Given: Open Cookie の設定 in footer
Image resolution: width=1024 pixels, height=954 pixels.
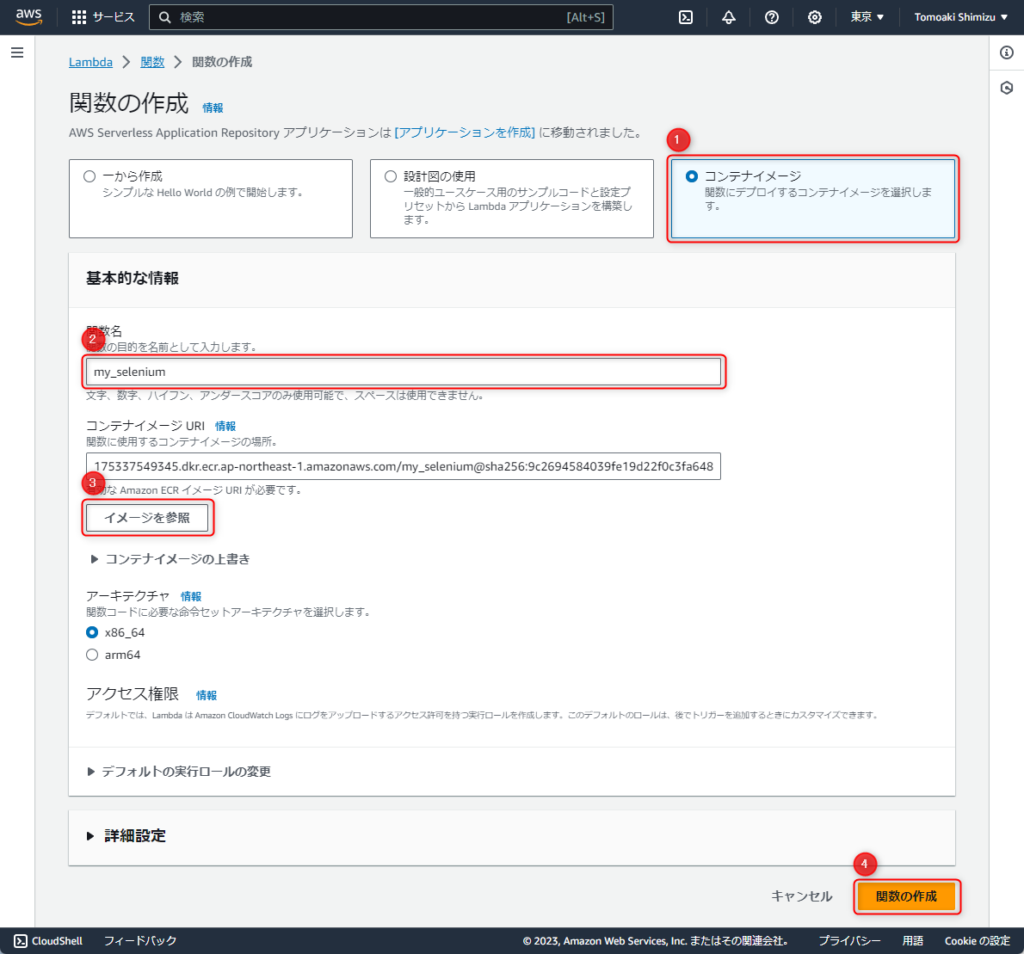Looking at the screenshot, I should (x=977, y=941).
